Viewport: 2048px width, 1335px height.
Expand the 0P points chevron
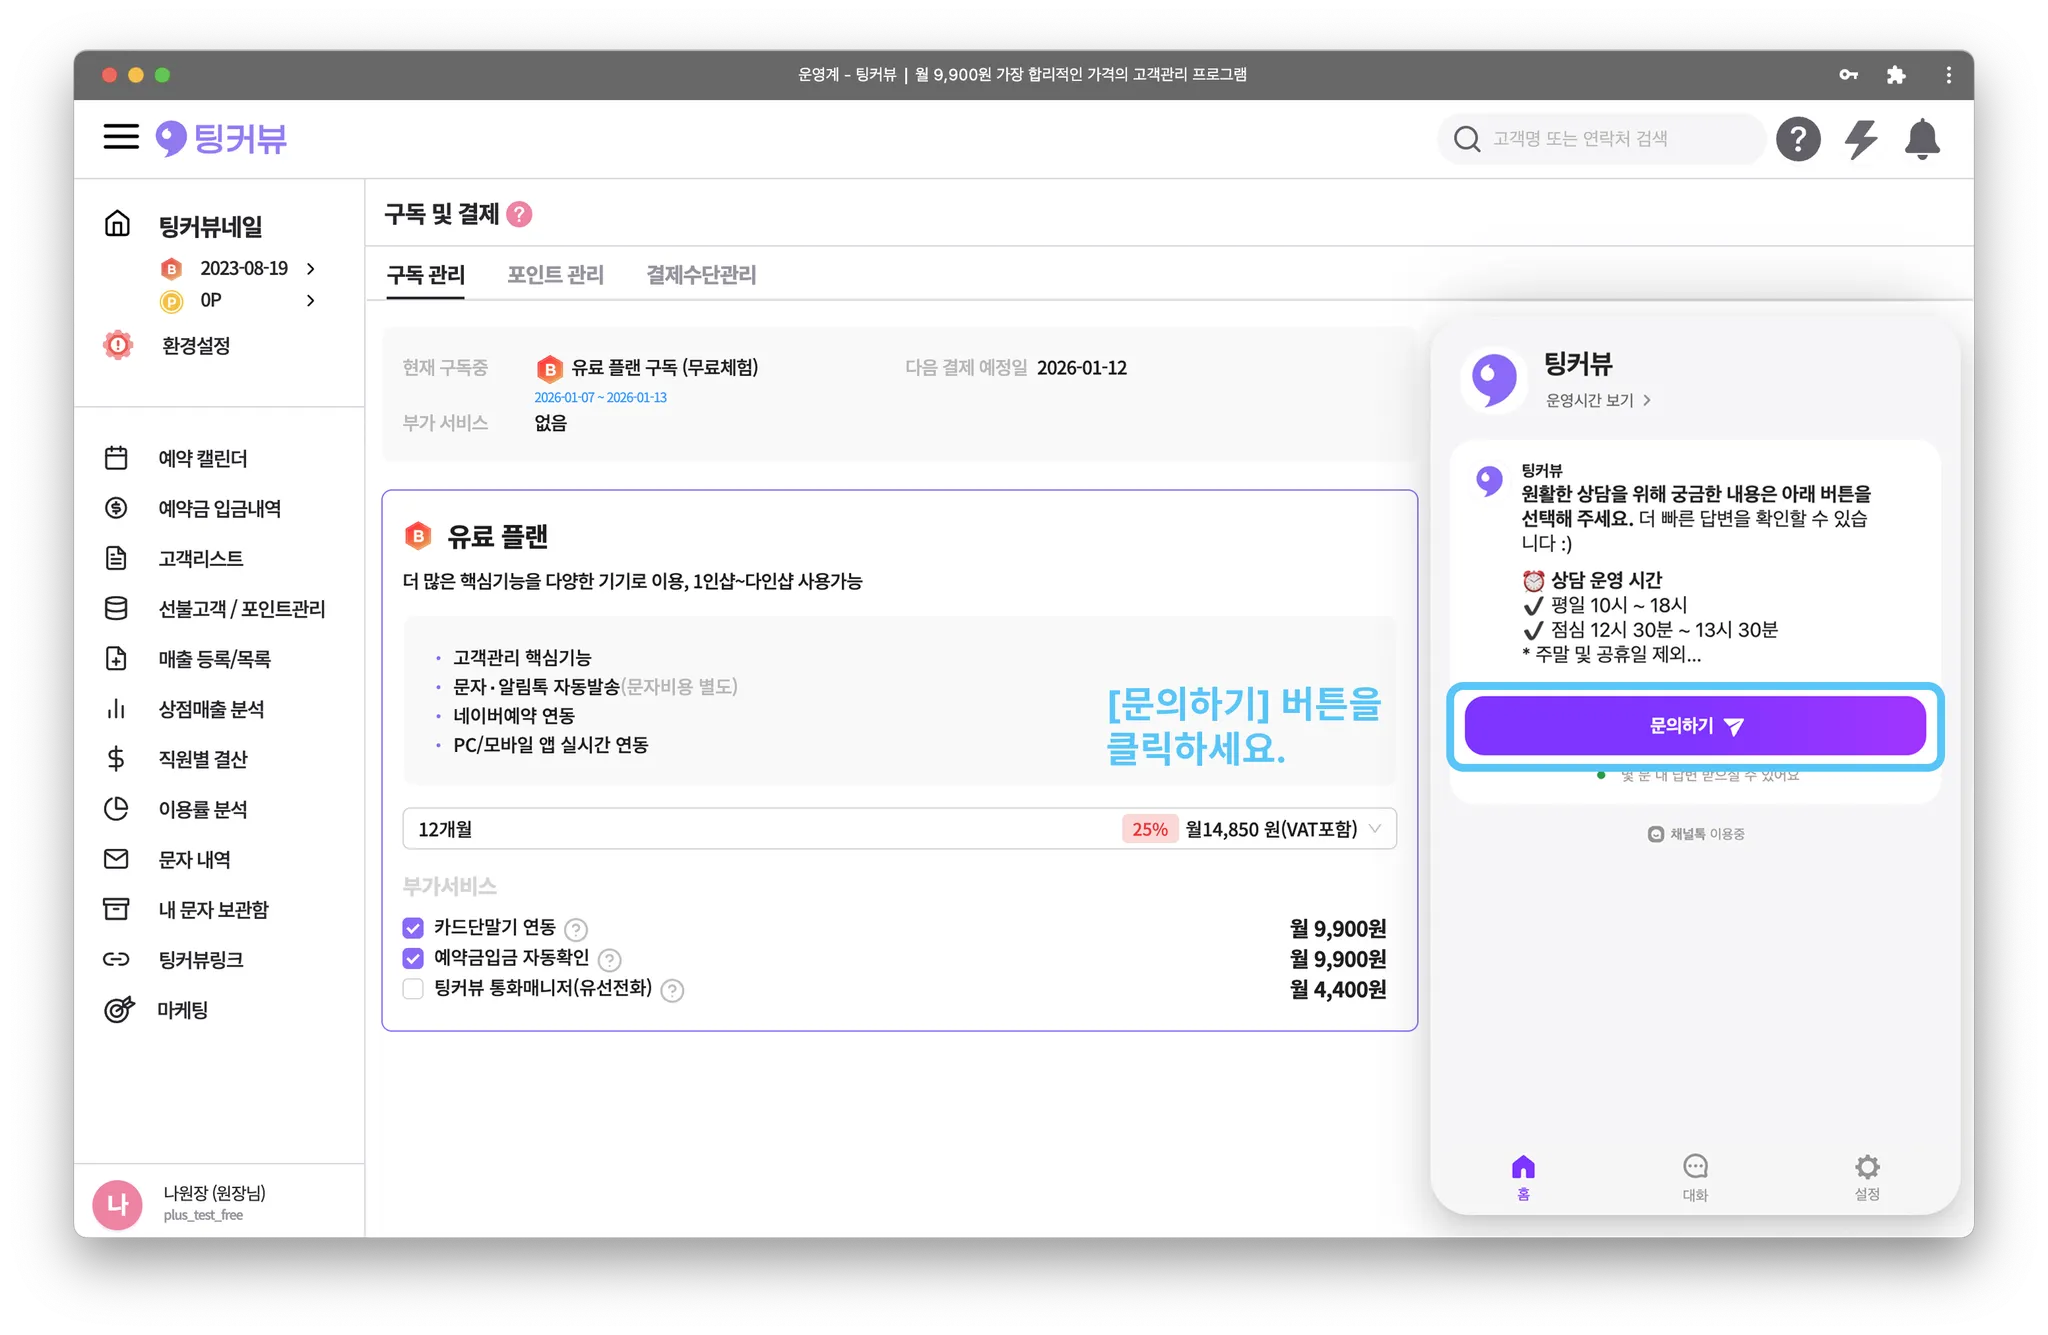click(x=311, y=300)
